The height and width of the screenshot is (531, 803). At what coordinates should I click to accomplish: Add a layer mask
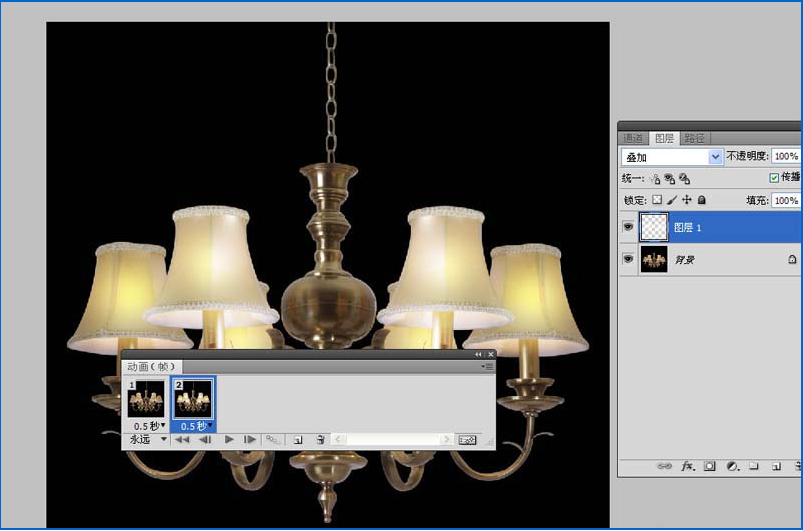[x=709, y=466]
